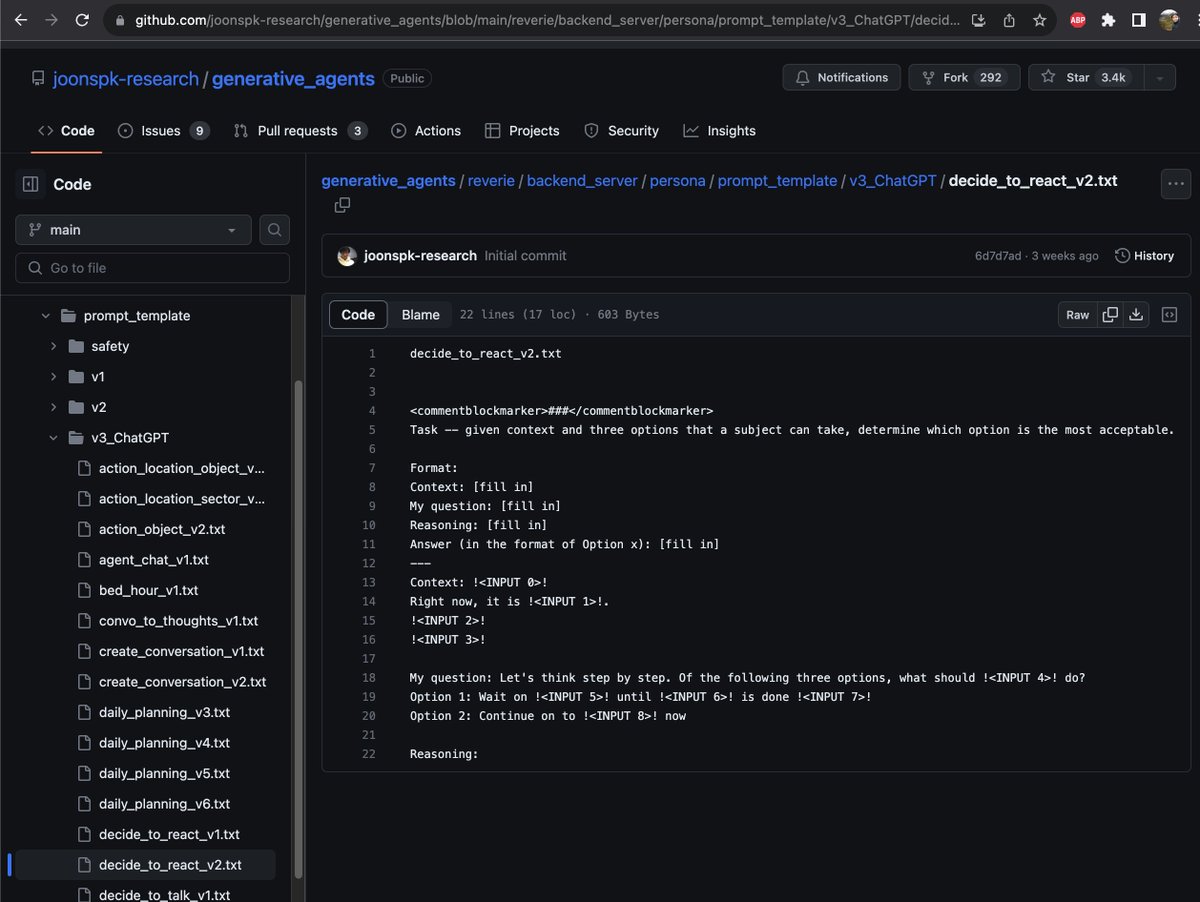Click the file tree search icon button

coord(274,230)
